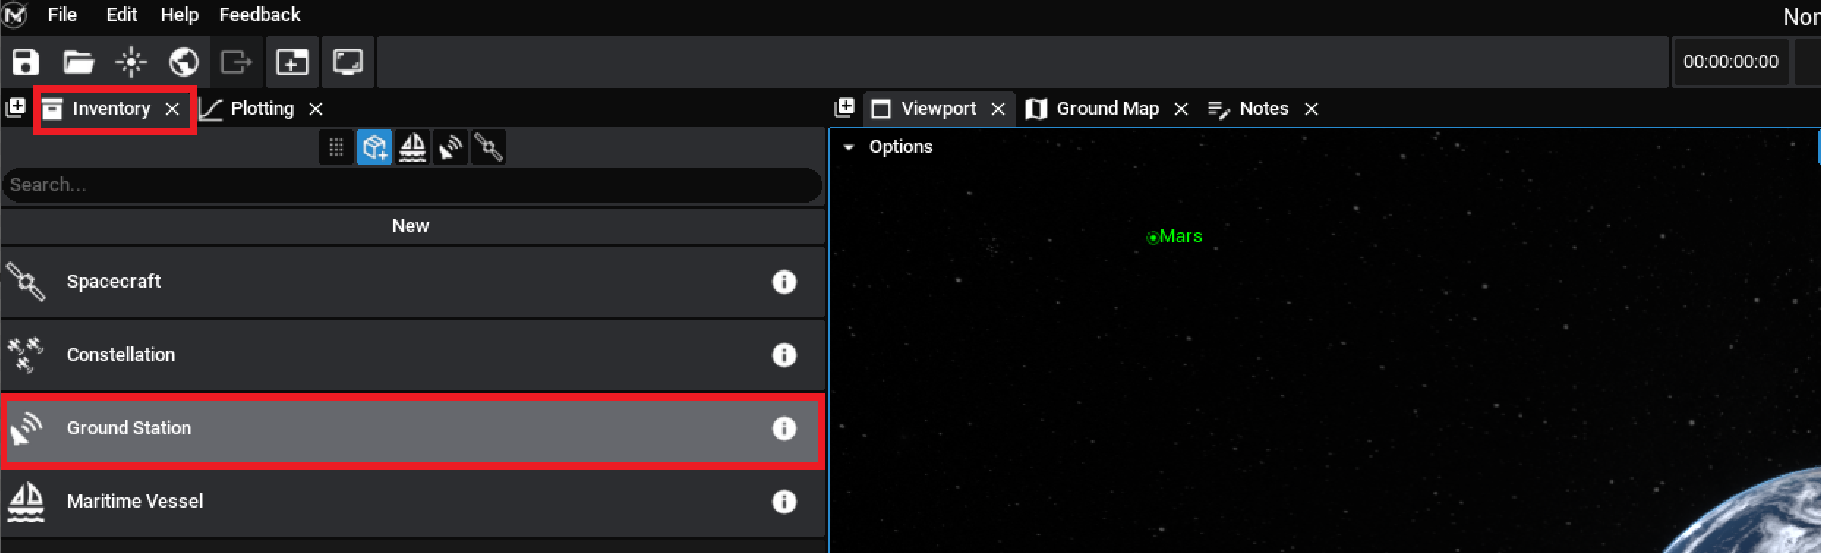Toggle the blue new-object cube filter
Viewport: 1821px width, 553px height.
click(374, 148)
